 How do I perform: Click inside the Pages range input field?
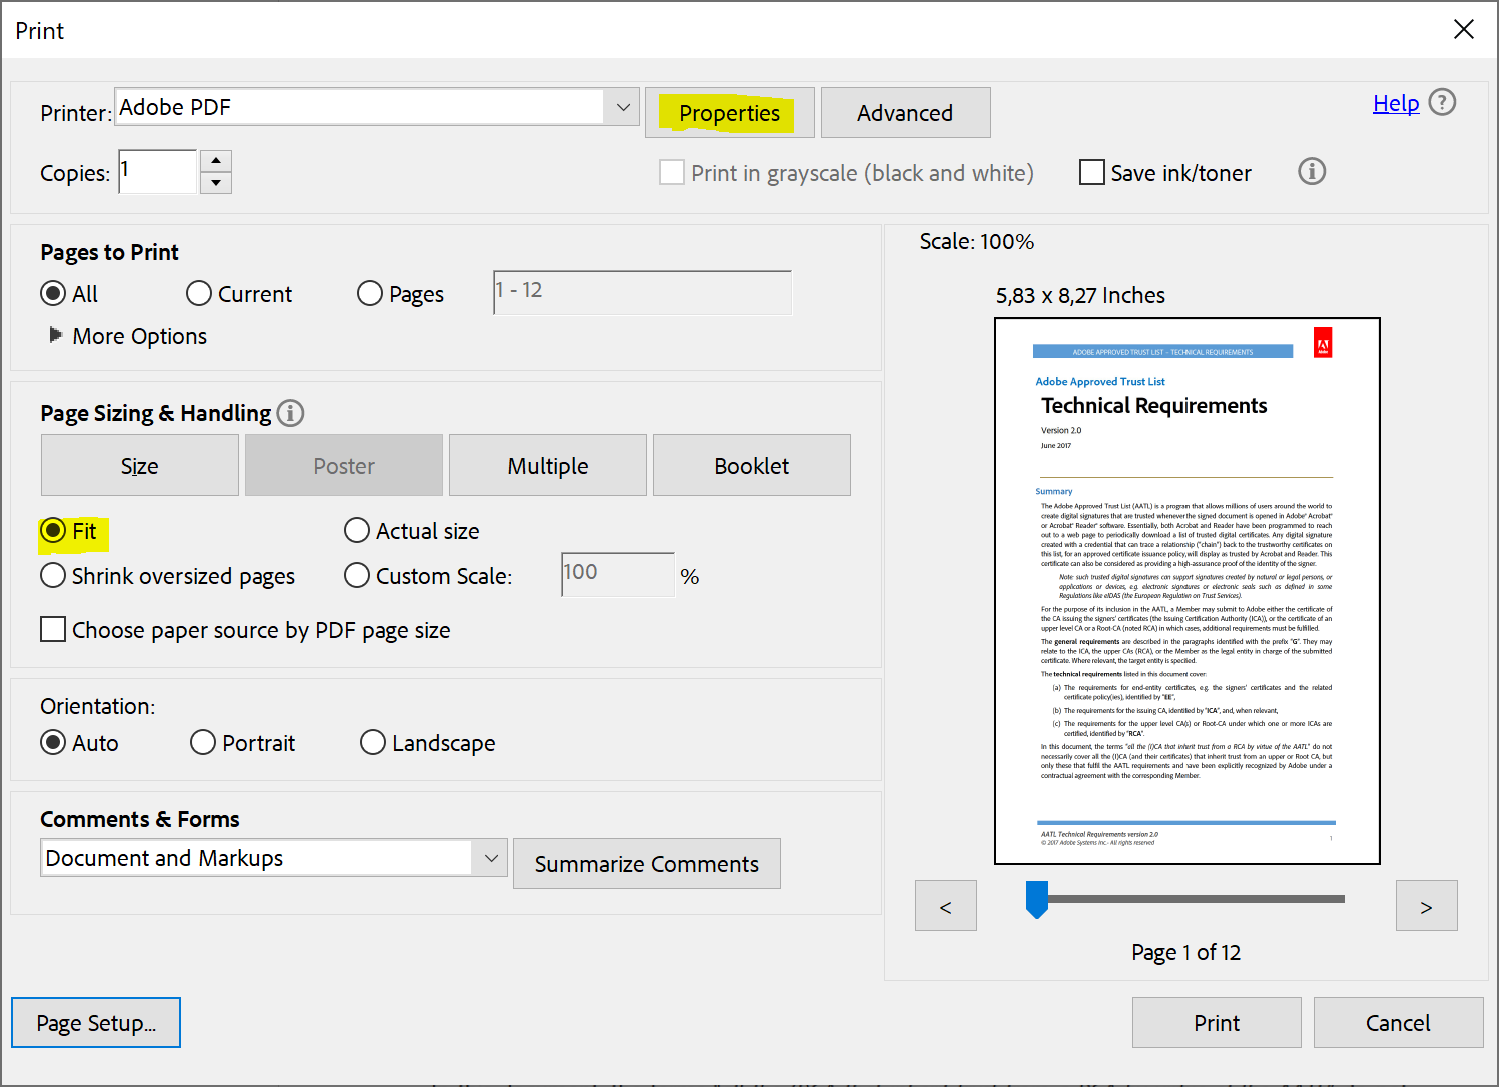tap(641, 292)
